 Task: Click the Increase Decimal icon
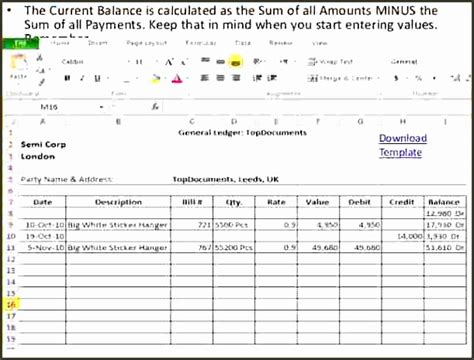pyautogui.click(x=456, y=78)
